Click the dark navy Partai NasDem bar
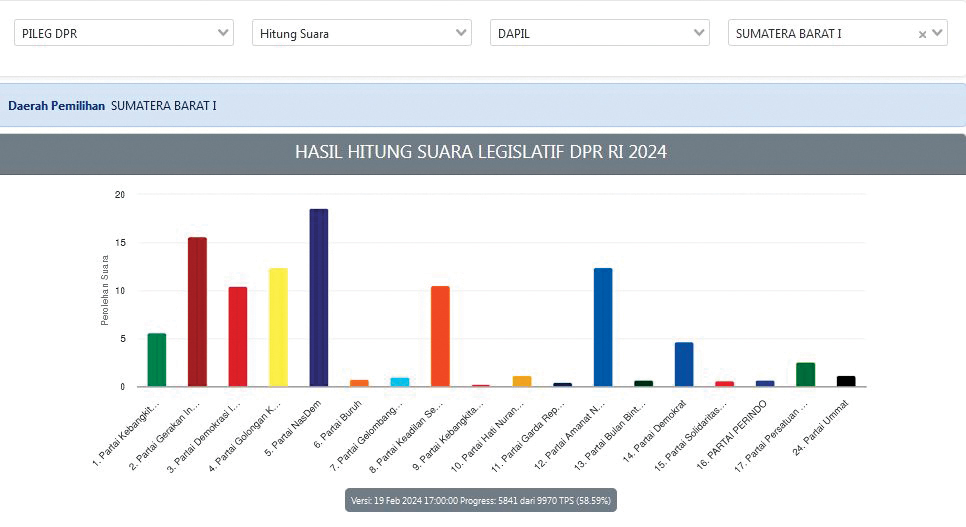The image size is (966, 527). click(x=319, y=298)
